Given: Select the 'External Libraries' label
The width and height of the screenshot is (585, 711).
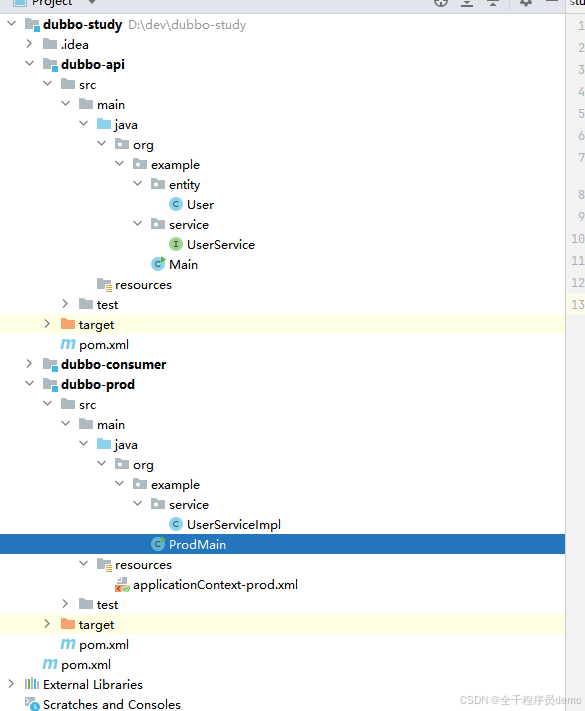Looking at the screenshot, I should pyautogui.click(x=93, y=684).
